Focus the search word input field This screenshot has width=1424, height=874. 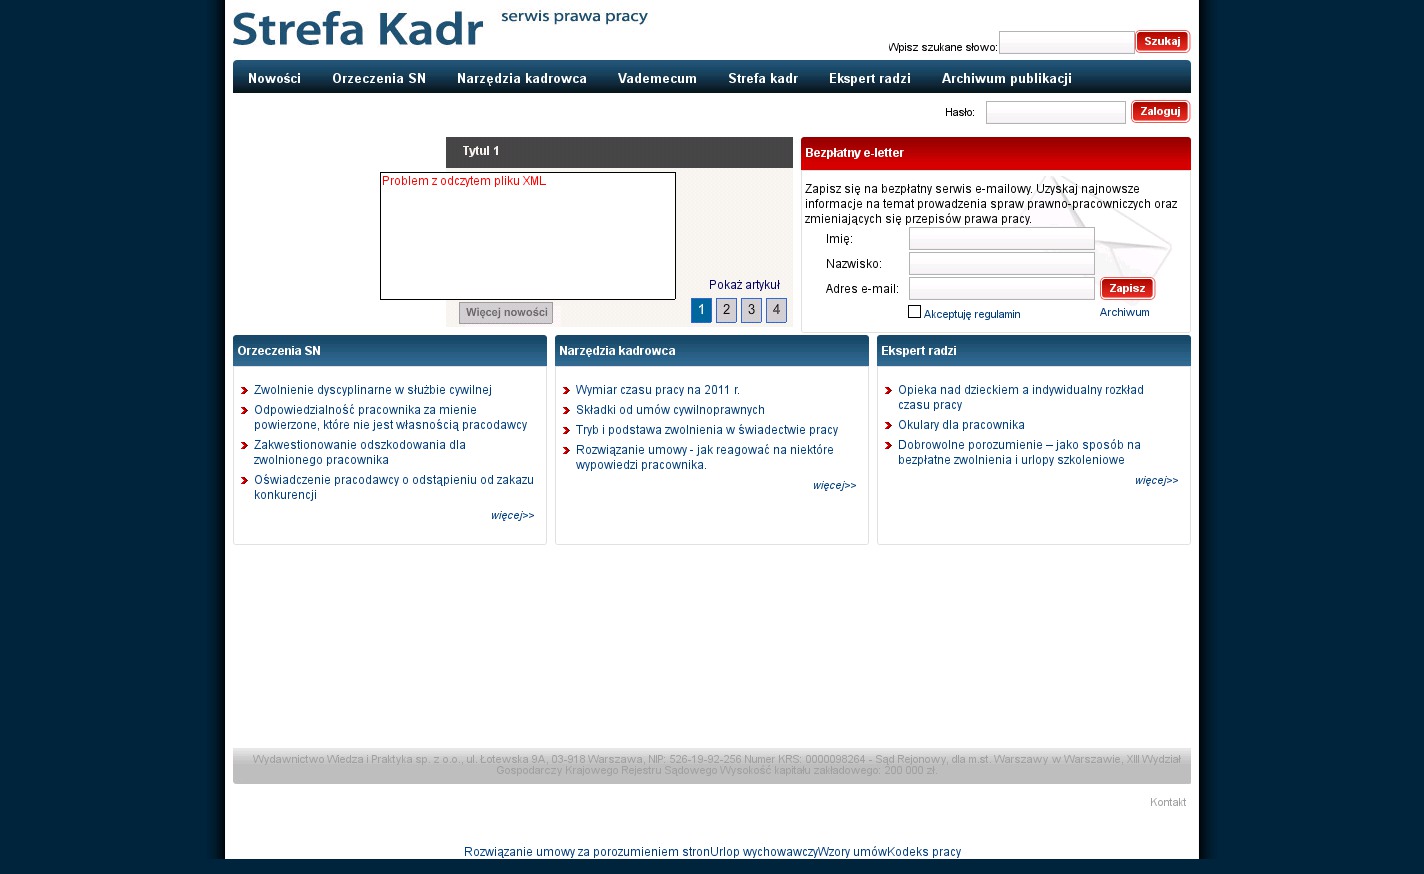pos(1066,42)
